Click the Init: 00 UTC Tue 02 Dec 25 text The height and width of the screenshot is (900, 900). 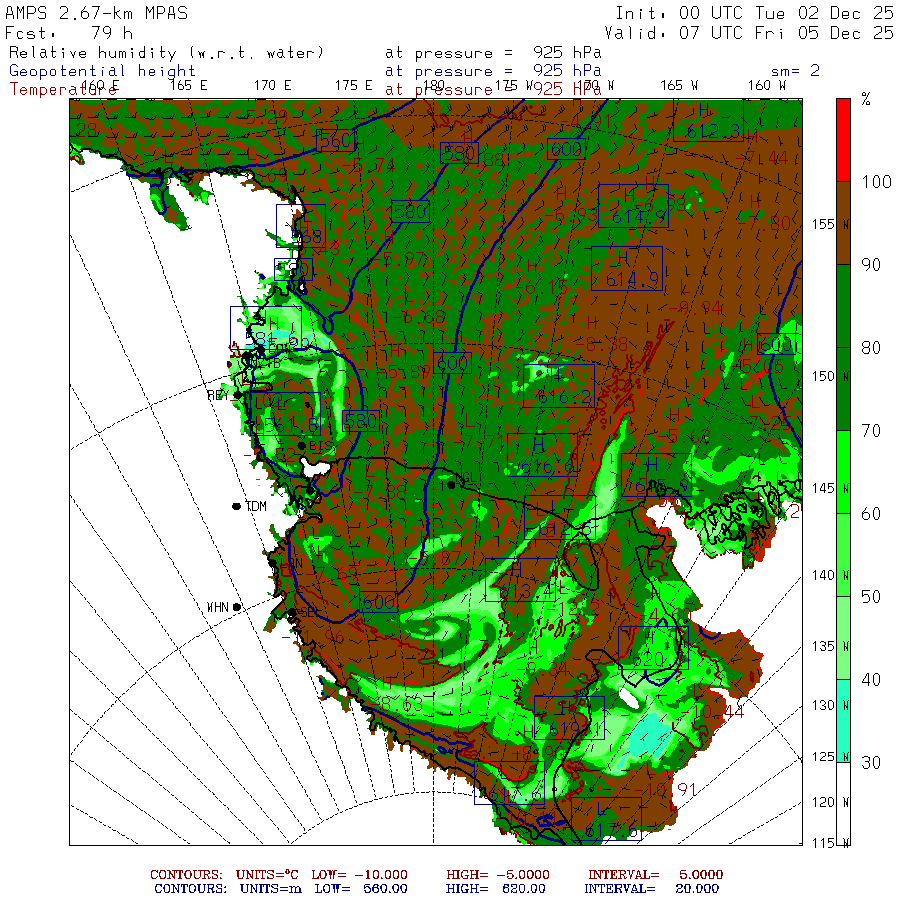pos(755,13)
